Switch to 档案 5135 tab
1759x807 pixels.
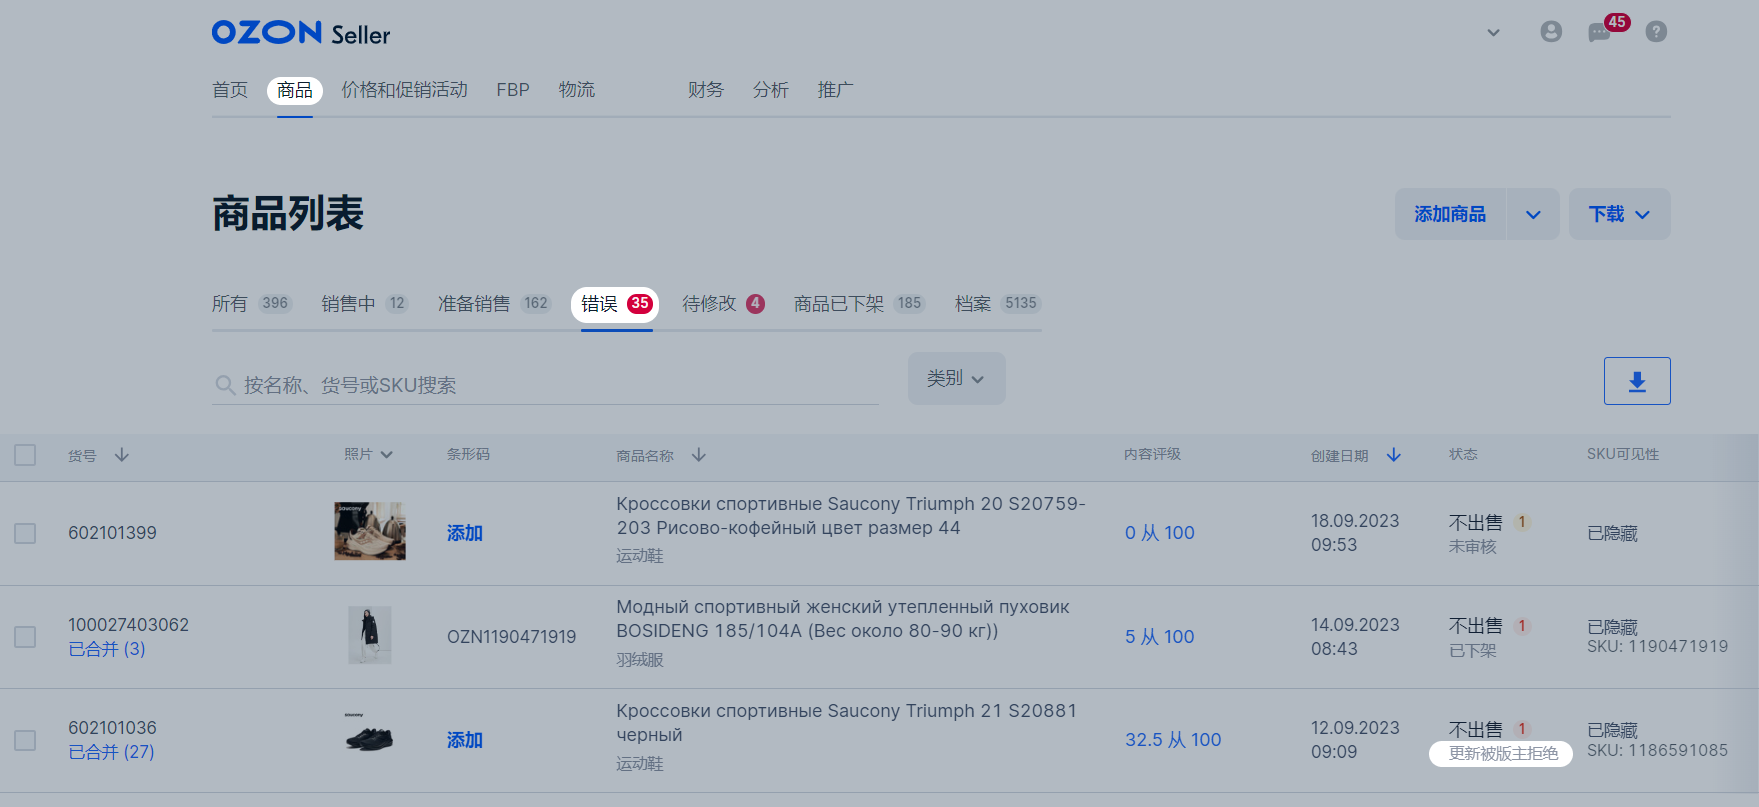click(998, 304)
